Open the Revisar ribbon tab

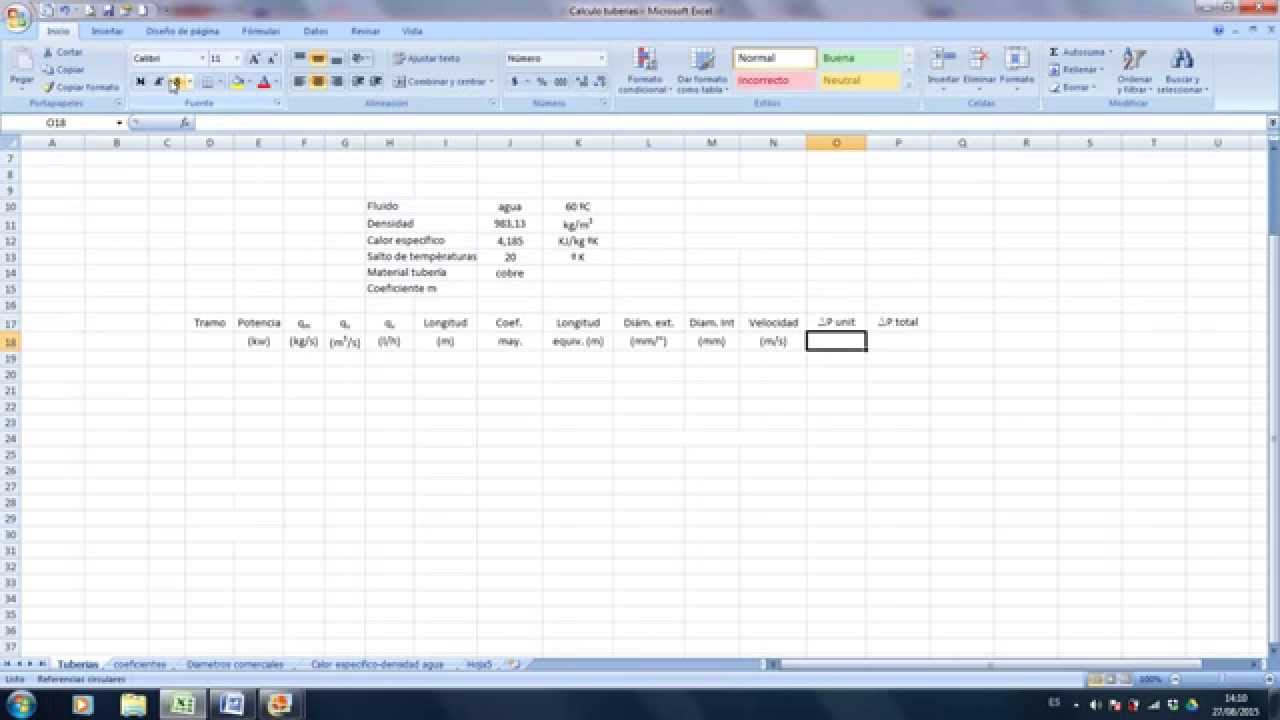(x=365, y=31)
